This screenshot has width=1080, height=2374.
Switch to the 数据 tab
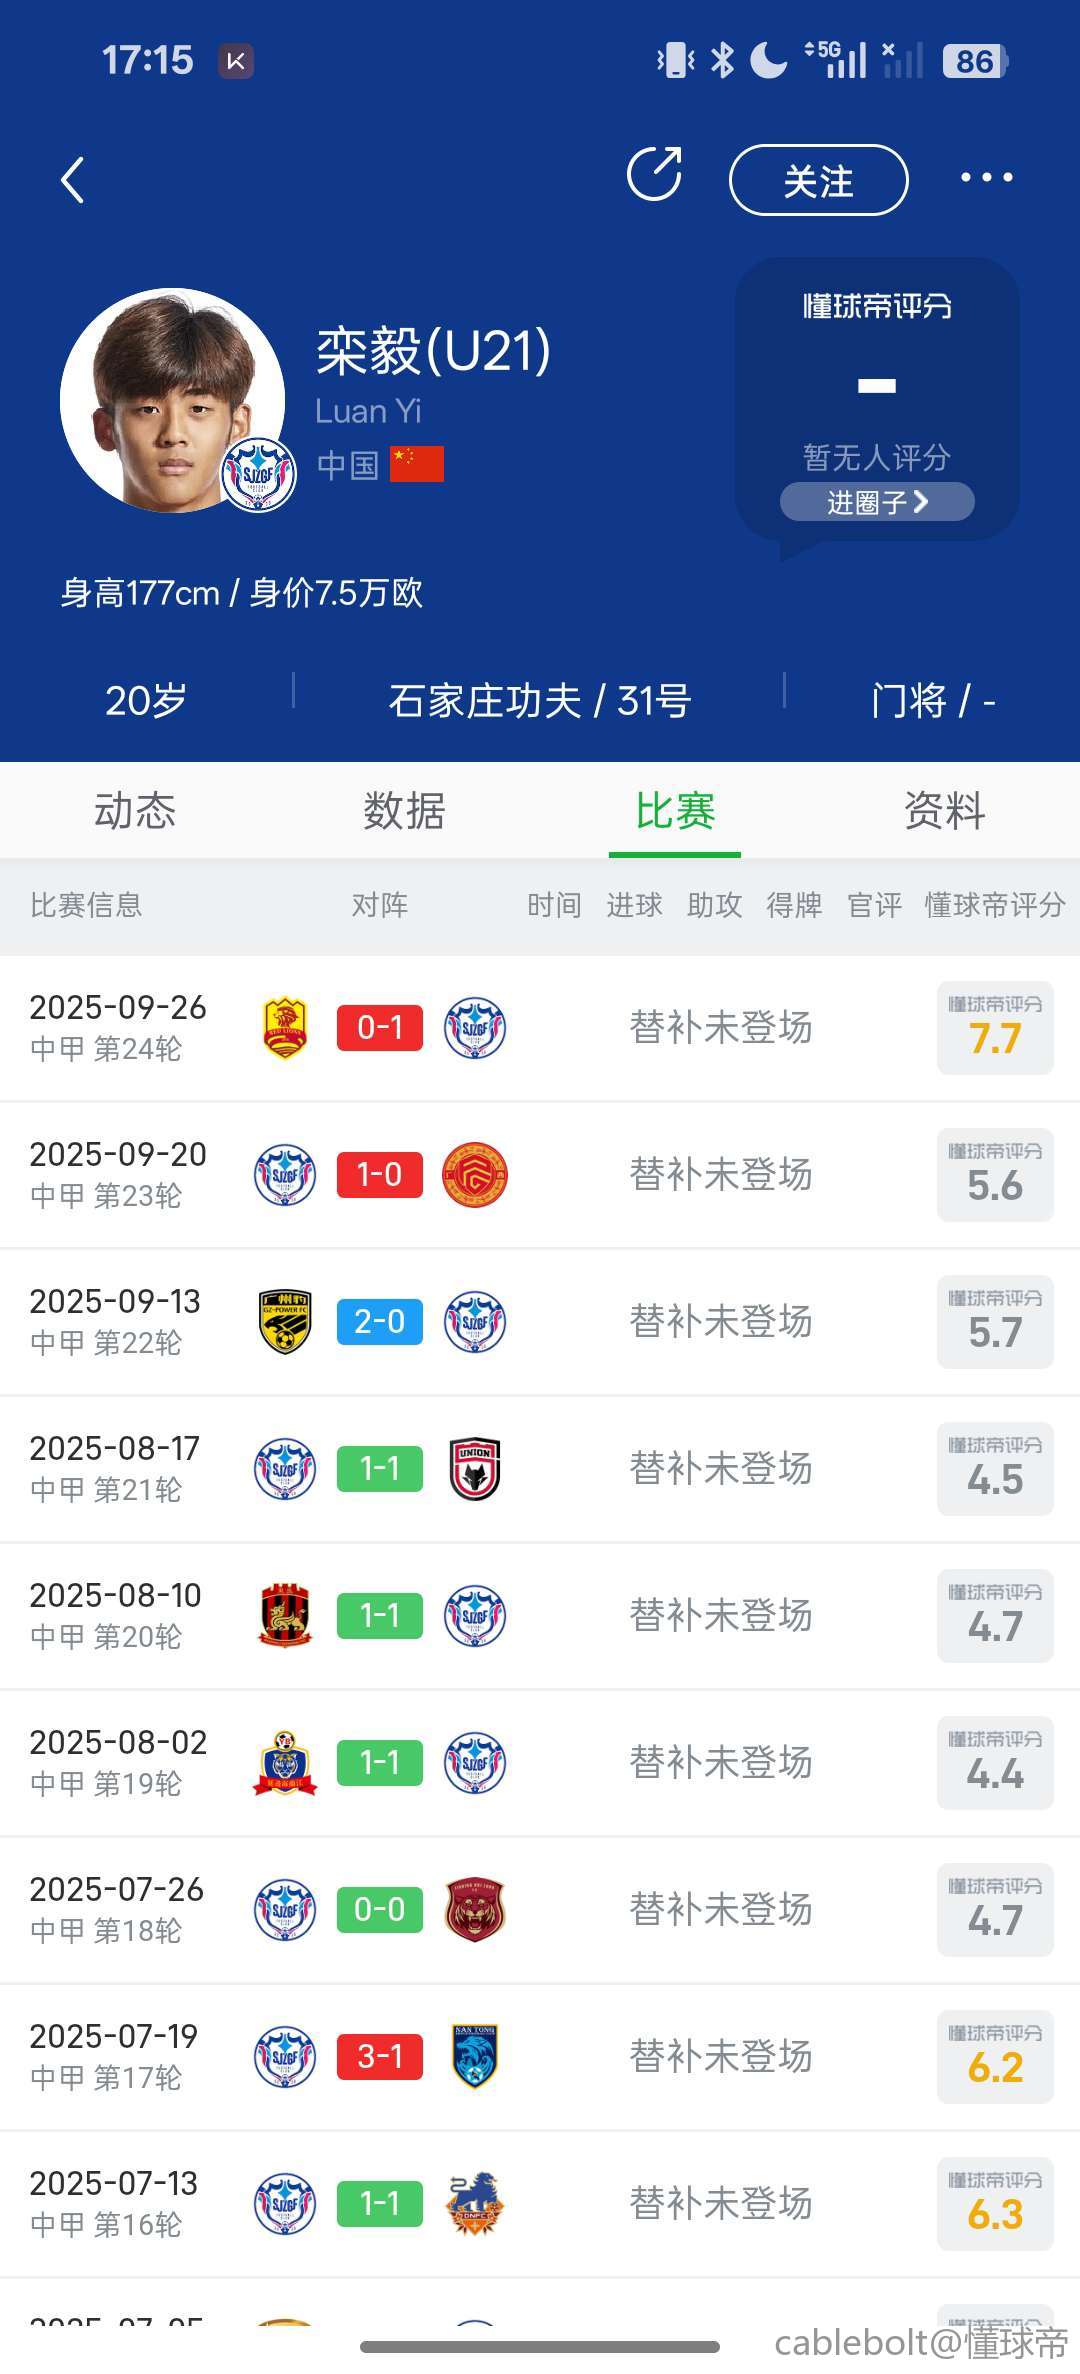404,810
